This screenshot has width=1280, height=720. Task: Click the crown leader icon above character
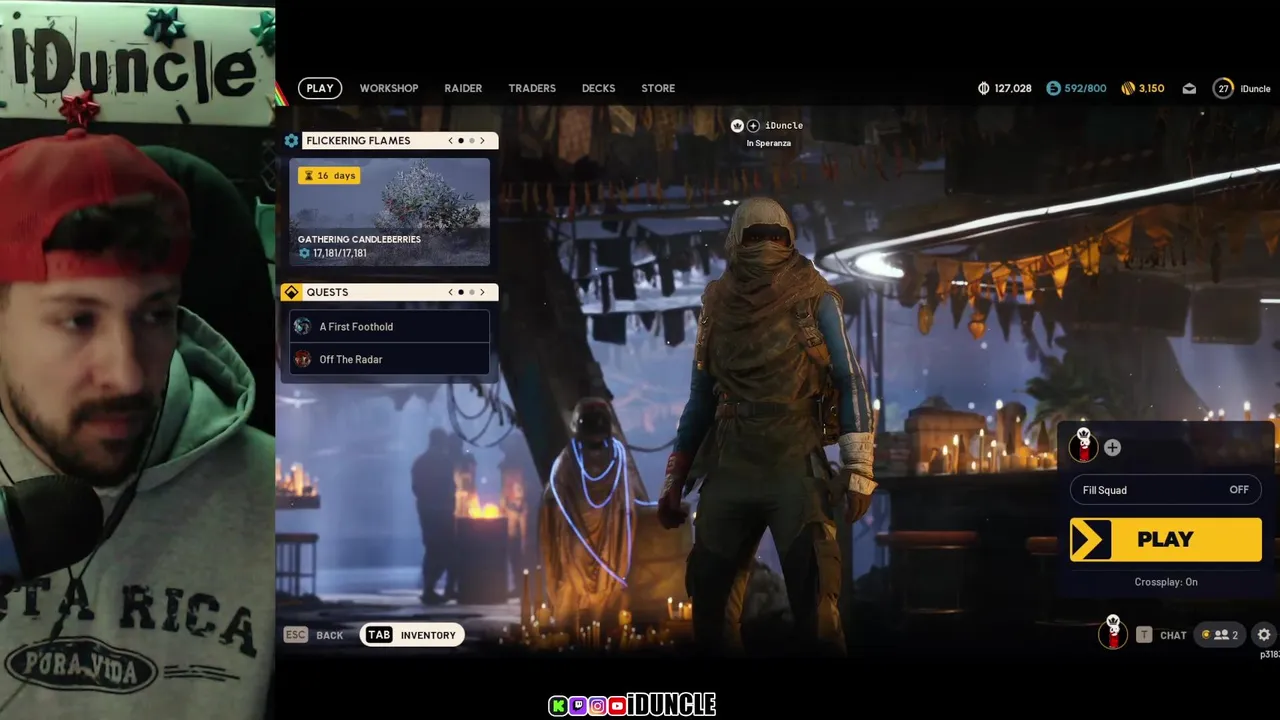coord(737,126)
